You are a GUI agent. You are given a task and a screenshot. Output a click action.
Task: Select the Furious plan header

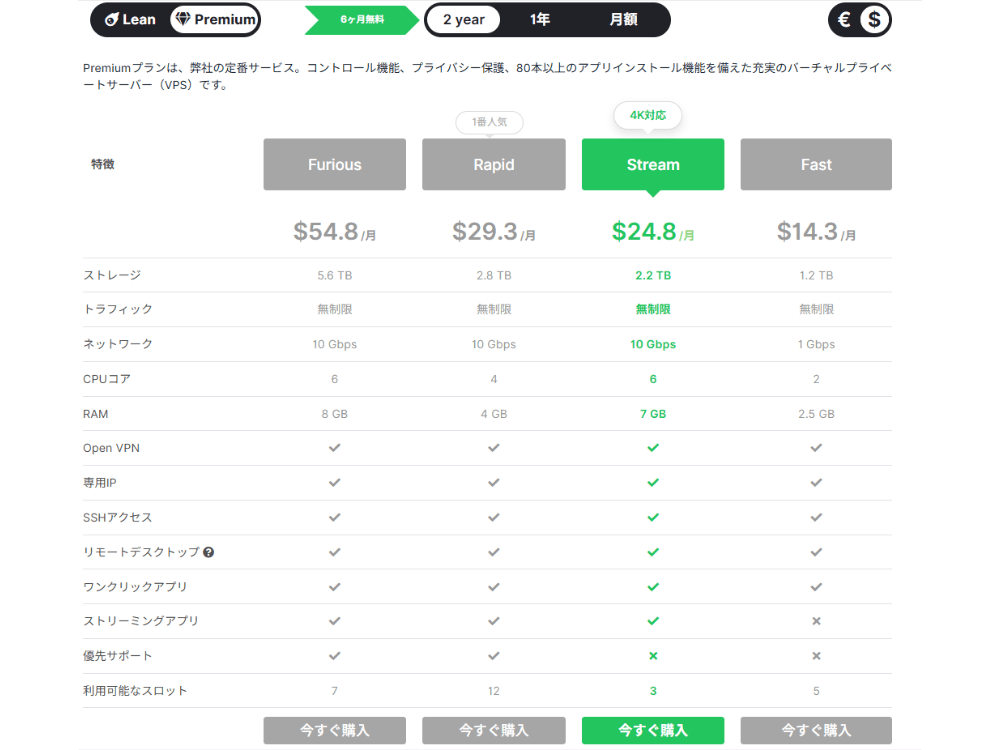click(335, 165)
